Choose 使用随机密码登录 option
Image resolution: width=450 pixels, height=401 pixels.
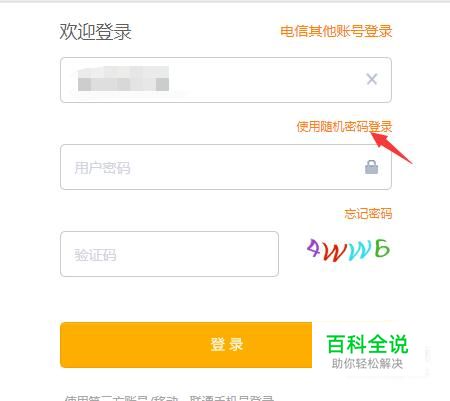click(344, 127)
